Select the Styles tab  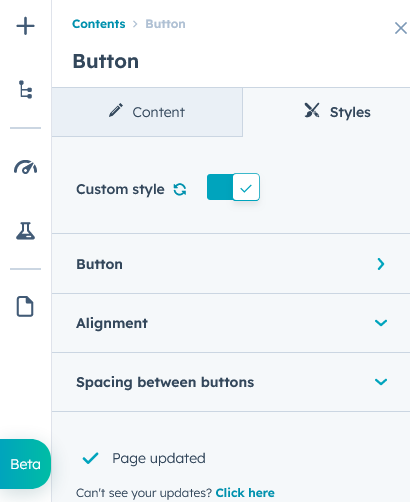click(x=326, y=112)
